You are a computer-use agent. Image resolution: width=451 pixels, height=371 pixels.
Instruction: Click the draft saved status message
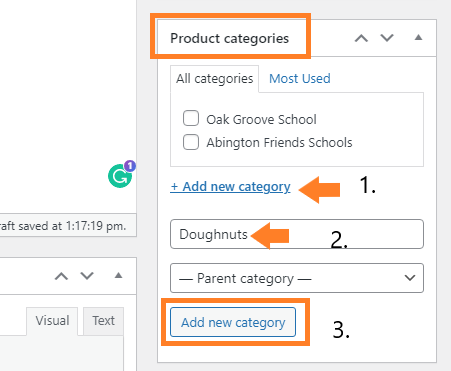[x=63, y=226]
